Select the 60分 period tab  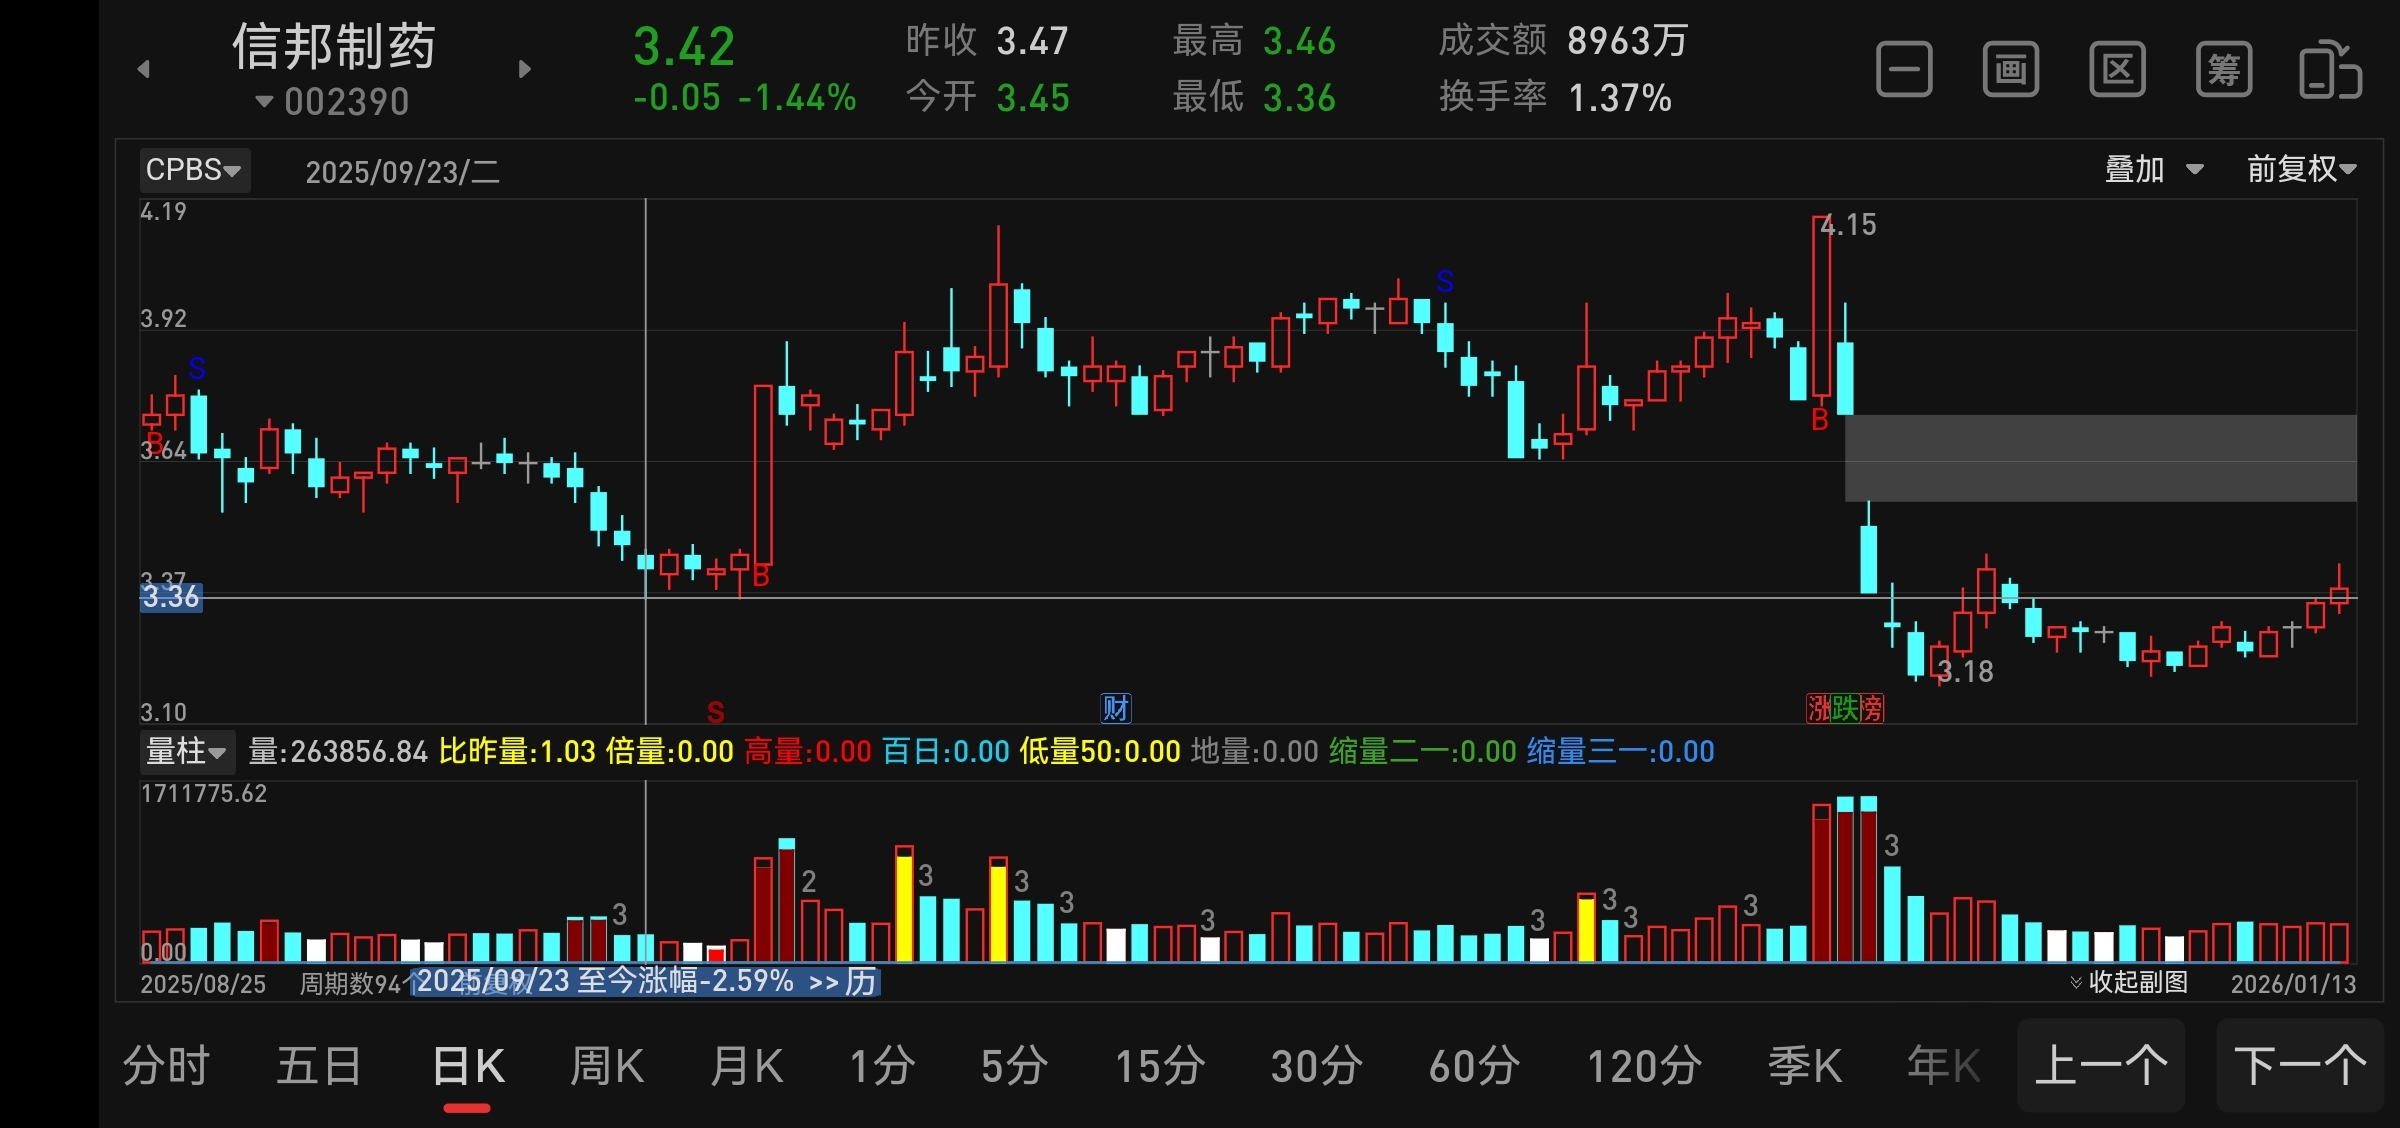tap(1474, 1066)
